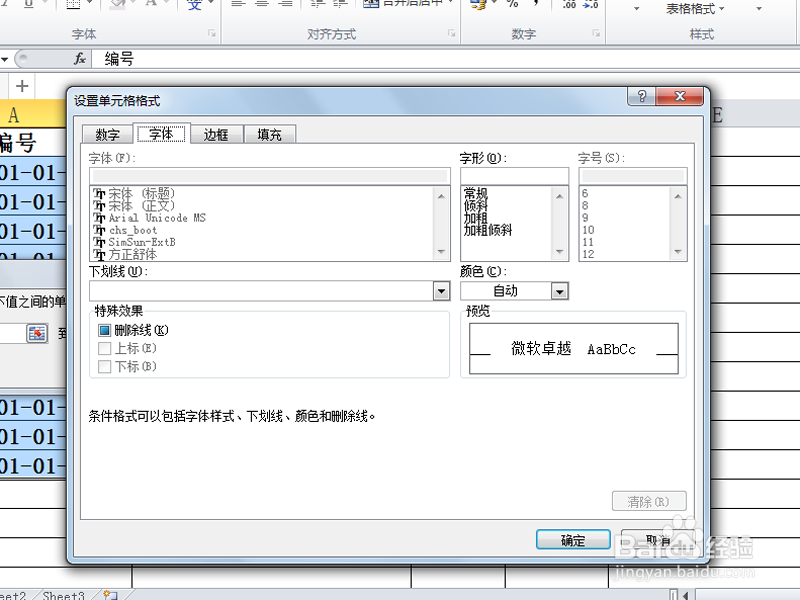Switch to the 字体 tab

[x=161, y=134]
